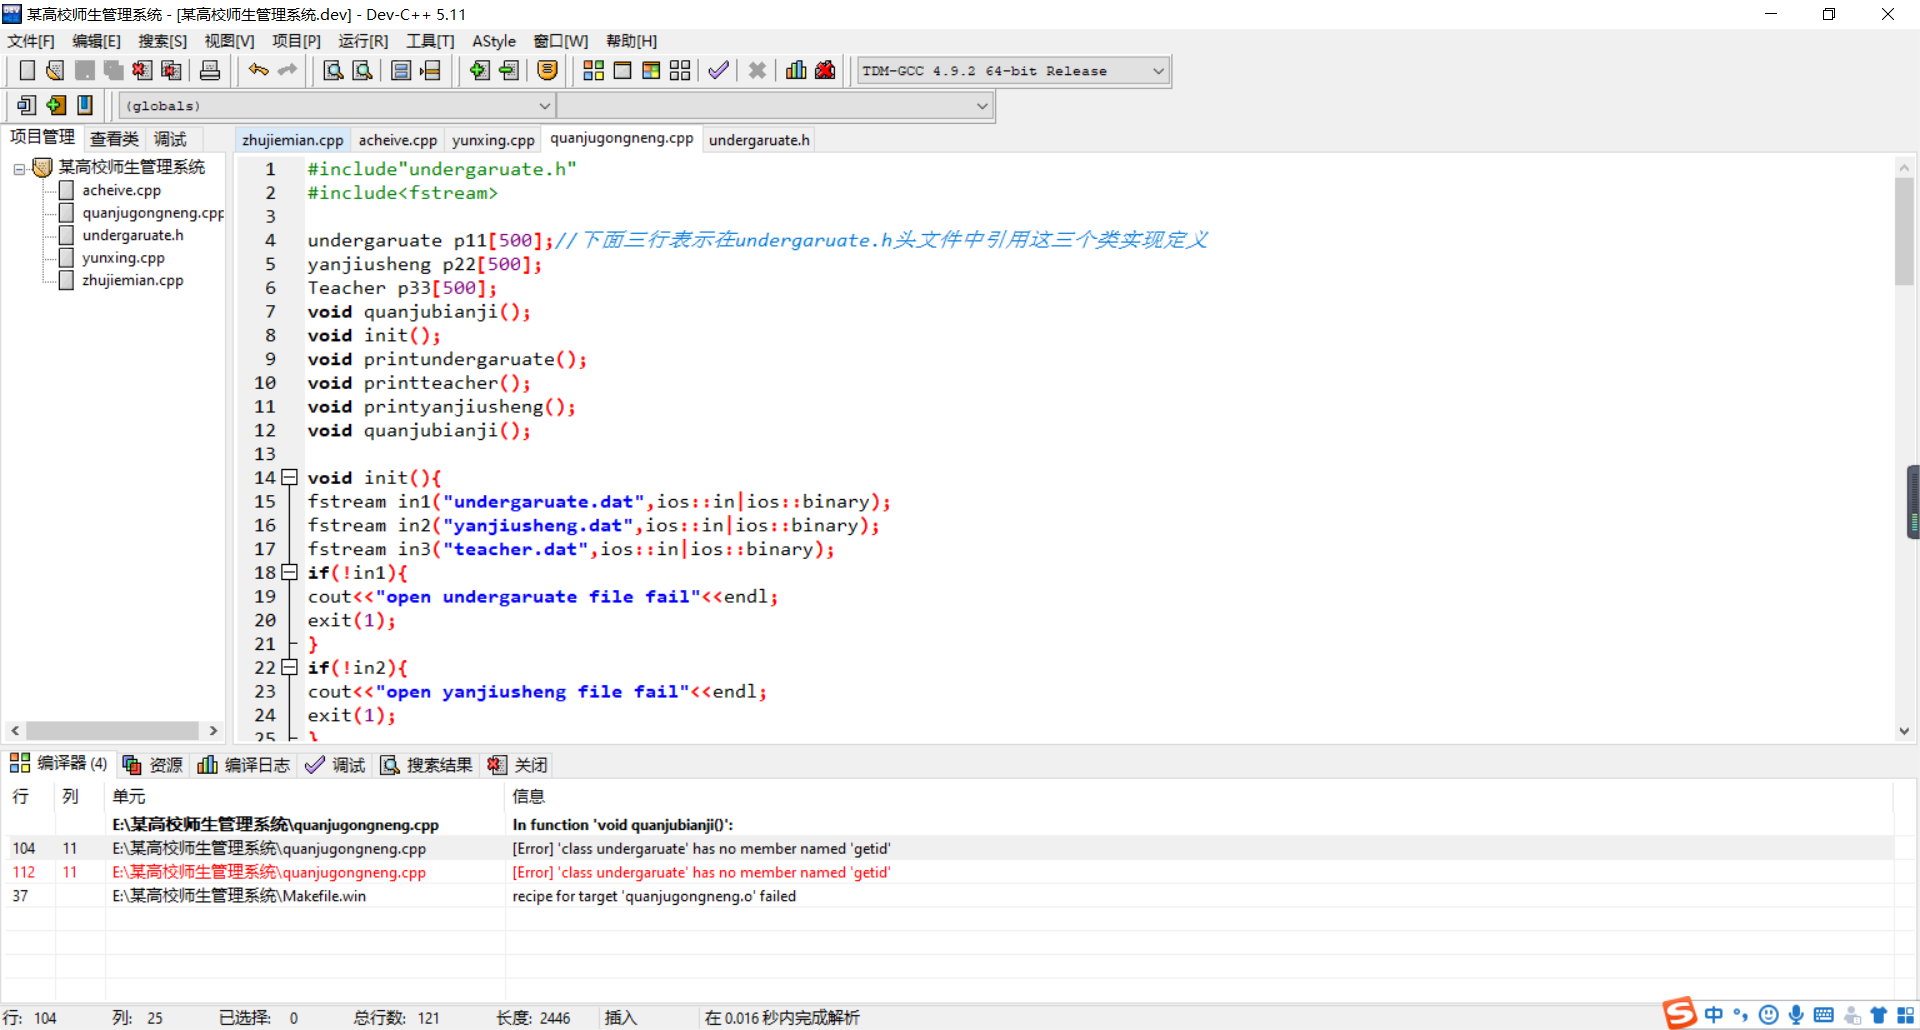1920x1030 pixels.
Task: Create a new source file from toolbar
Action: click(27, 70)
